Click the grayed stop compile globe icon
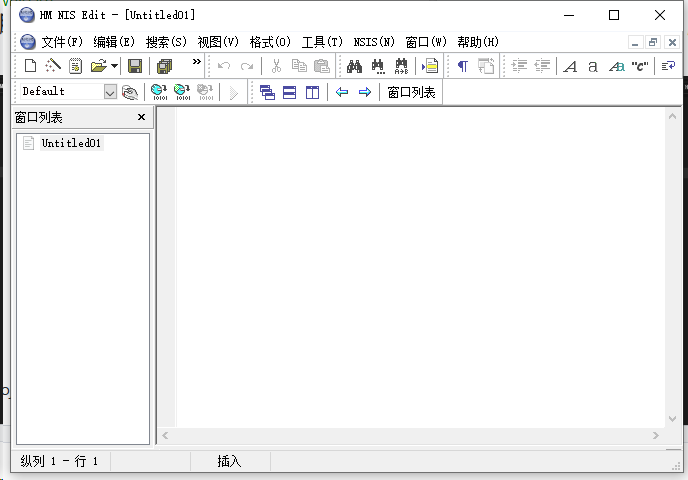Screen dimensions: 688x480 205,92
